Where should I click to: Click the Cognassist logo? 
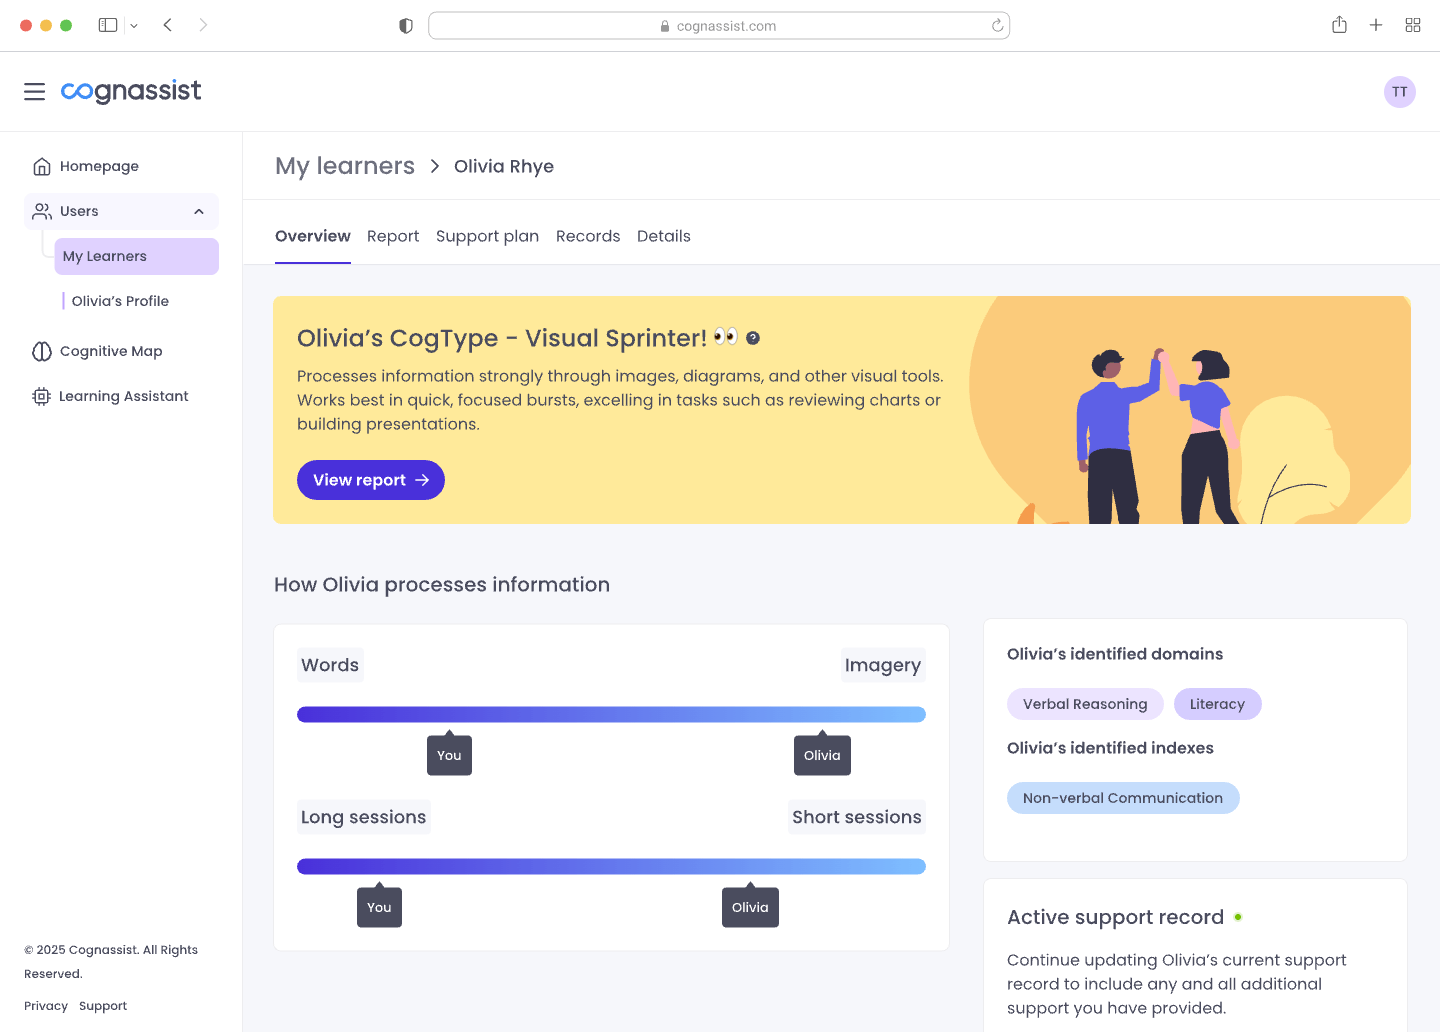[131, 91]
